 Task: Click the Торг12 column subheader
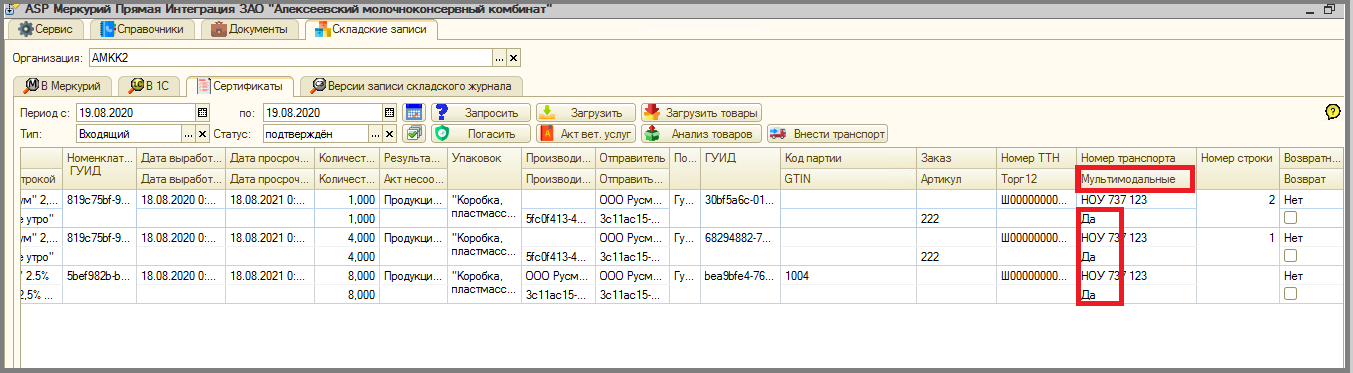(x=1037, y=179)
